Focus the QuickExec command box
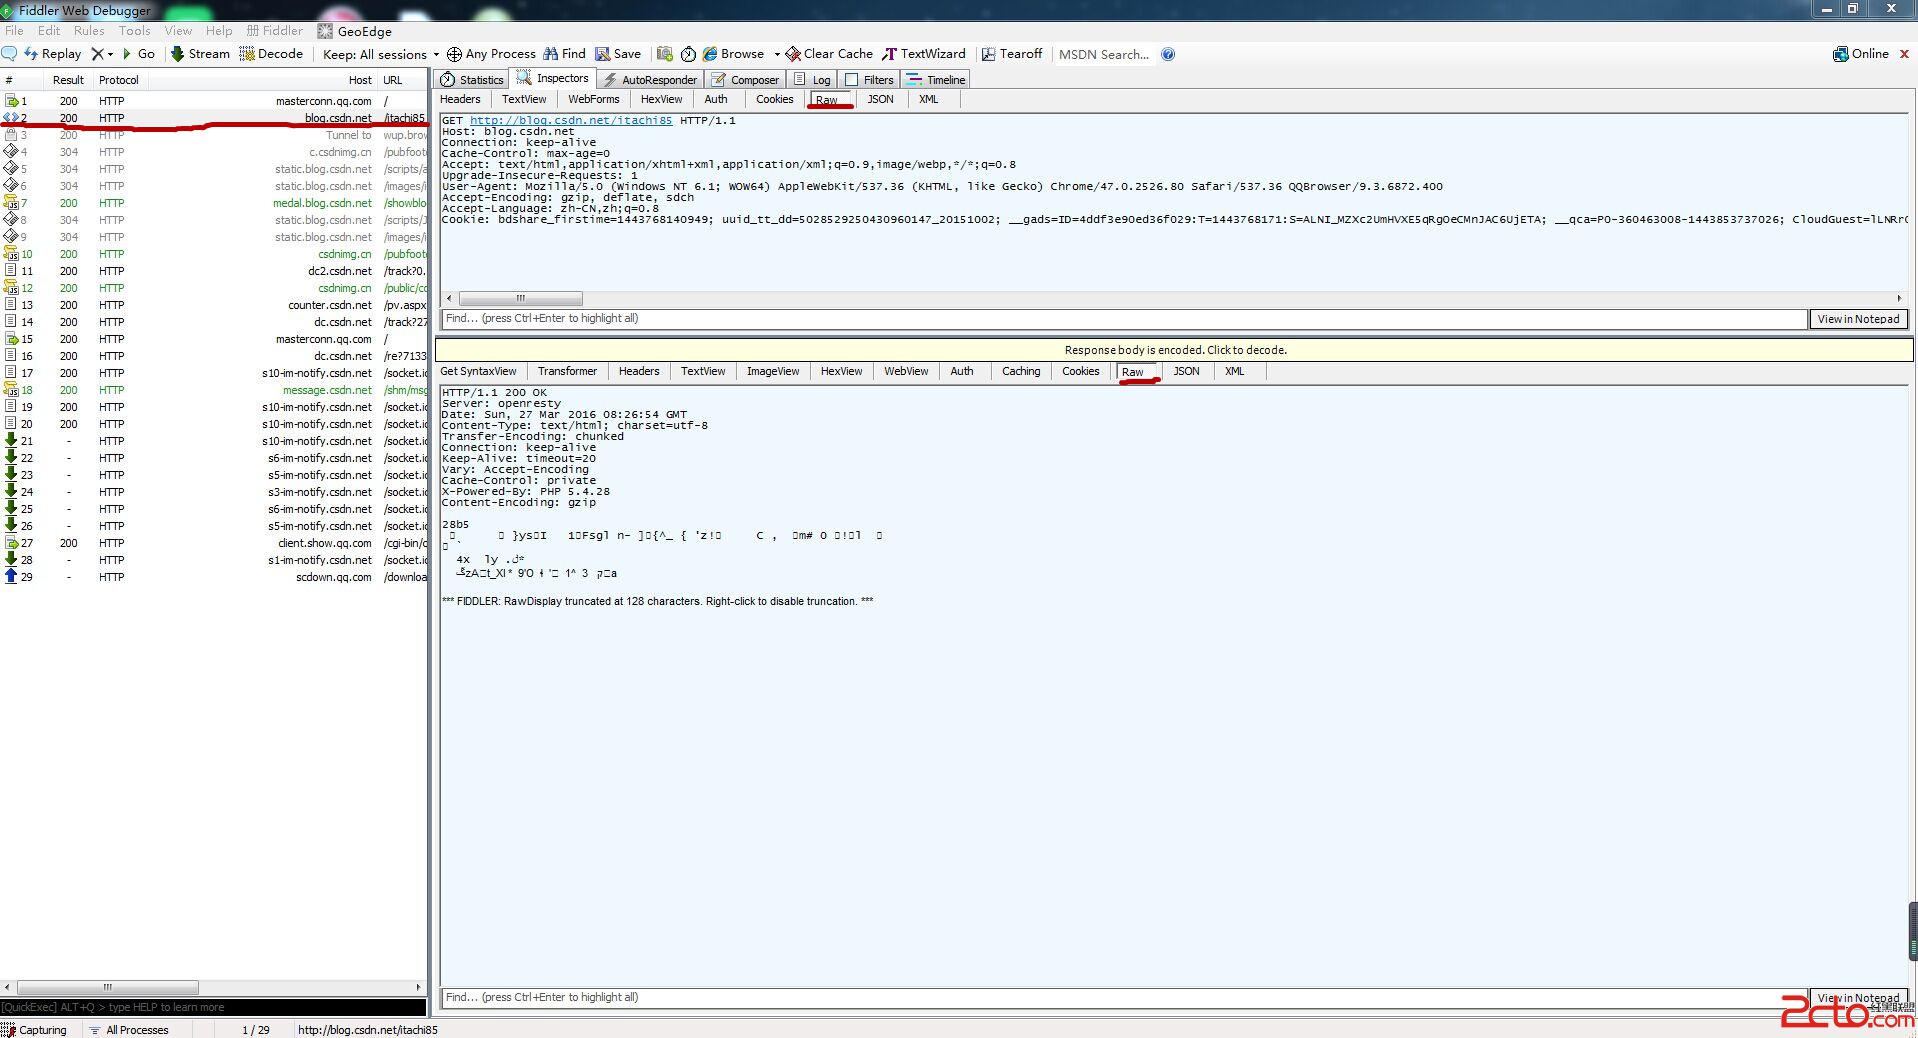 (x=214, y=1007)
